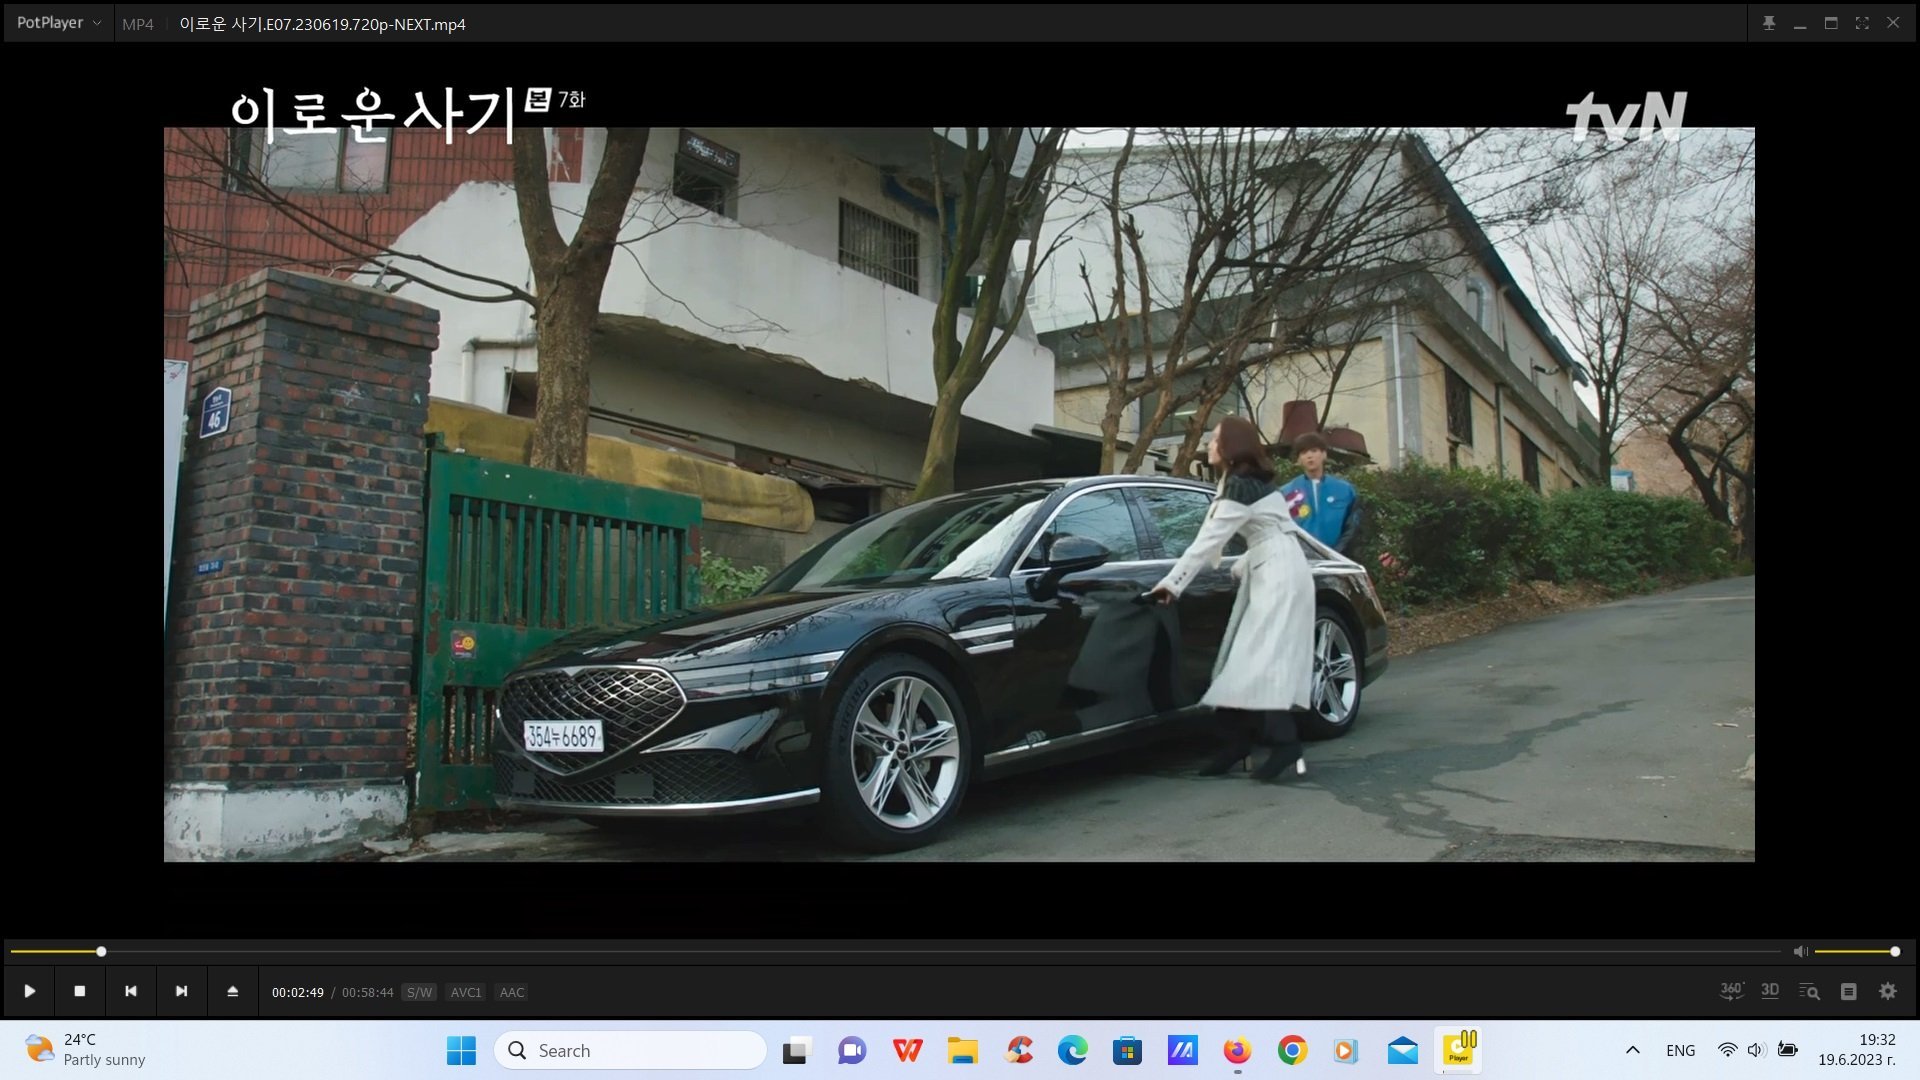
Task: Mute audio with speaker icon
Action: point(1800,951)
